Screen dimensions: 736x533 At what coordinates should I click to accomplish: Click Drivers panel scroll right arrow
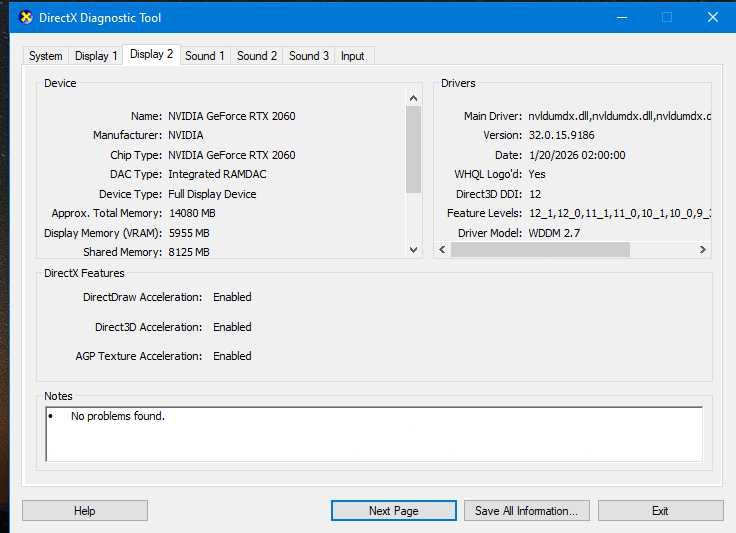click(x=702, y=249)
